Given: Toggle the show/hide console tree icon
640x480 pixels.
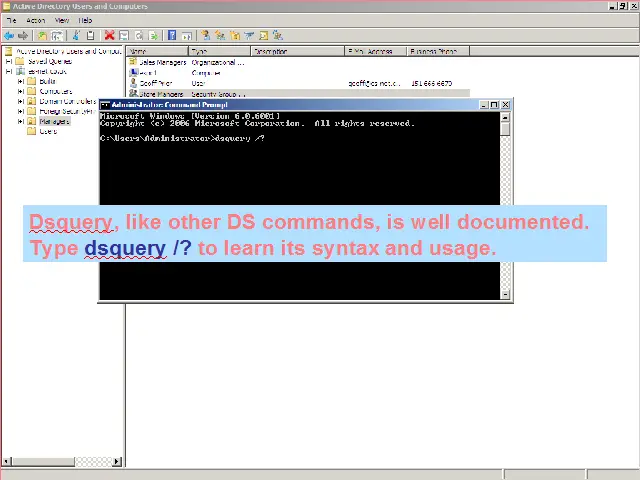Looking at the screenshot, I should coord(57,36).
